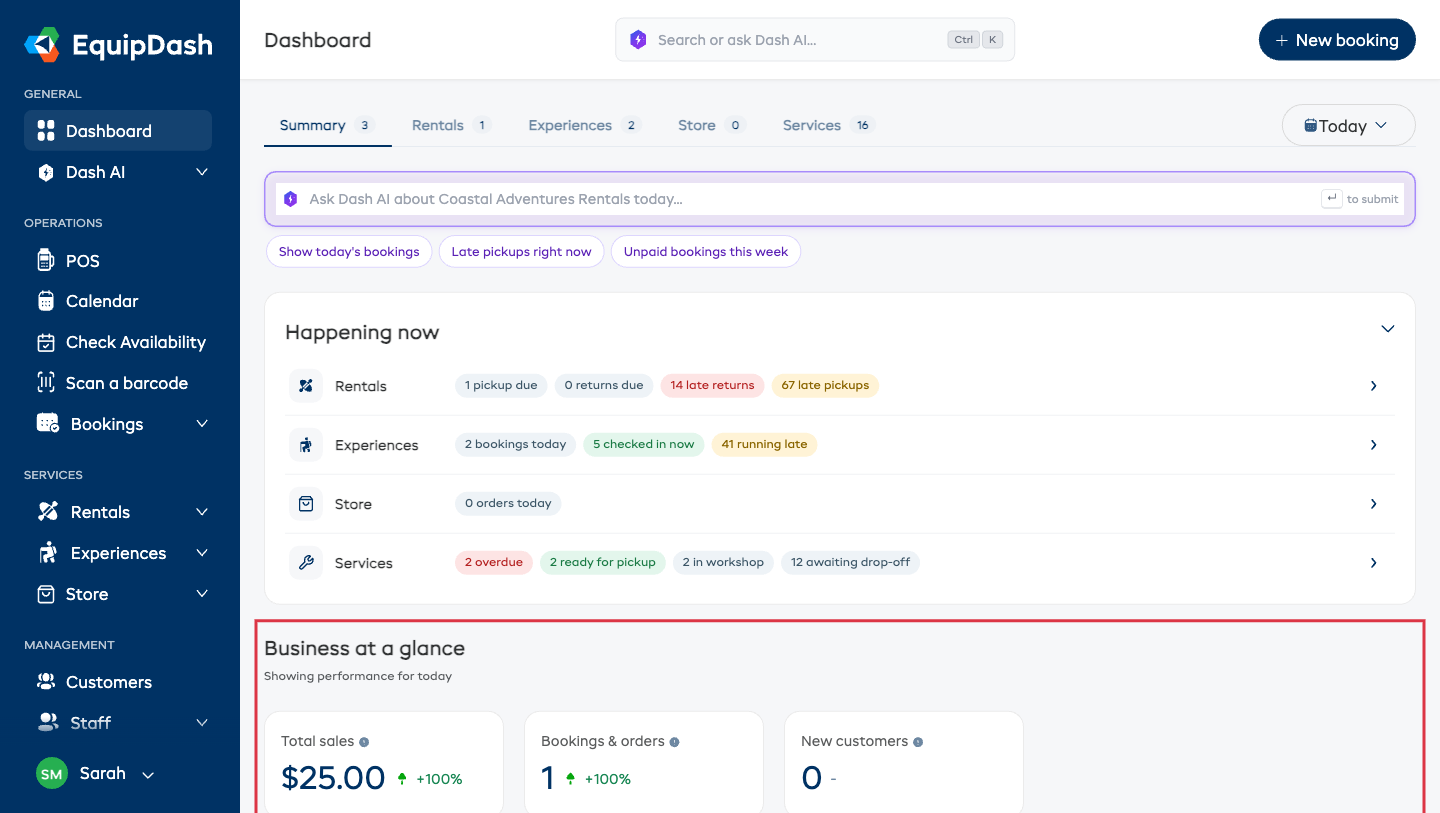The width and height of the screenshot is (1440, 813).
Task: Expand the Experiences sidebar submenu
Action: 202,553
